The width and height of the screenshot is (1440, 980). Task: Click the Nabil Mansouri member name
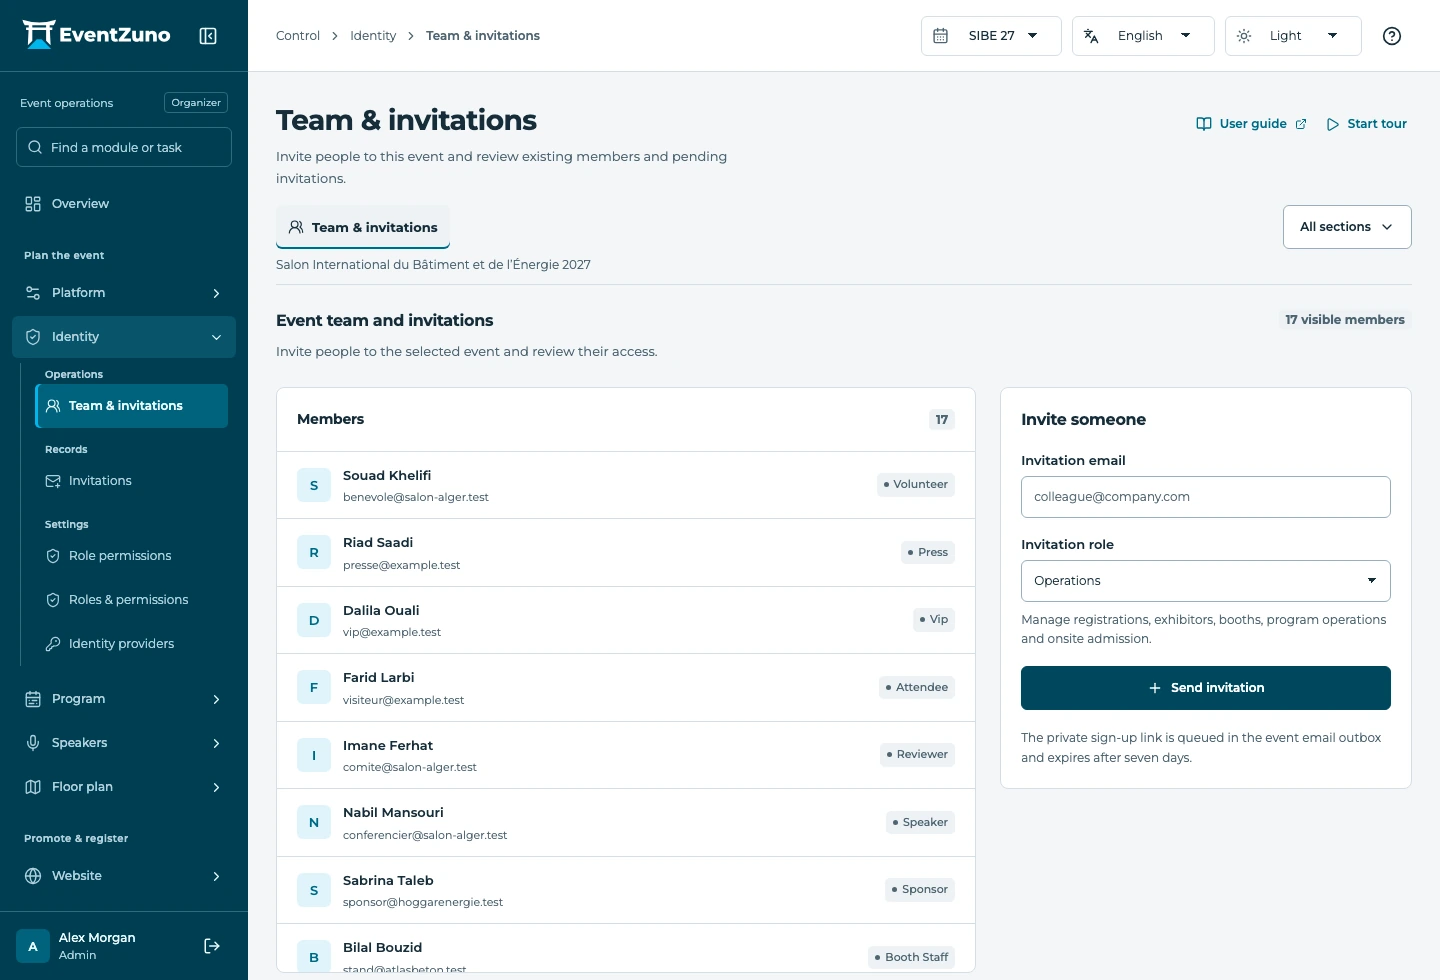click(393, 813)
